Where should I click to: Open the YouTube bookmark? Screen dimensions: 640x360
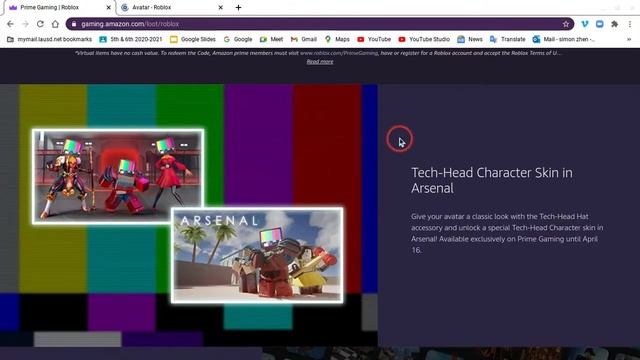click(374, 39)
